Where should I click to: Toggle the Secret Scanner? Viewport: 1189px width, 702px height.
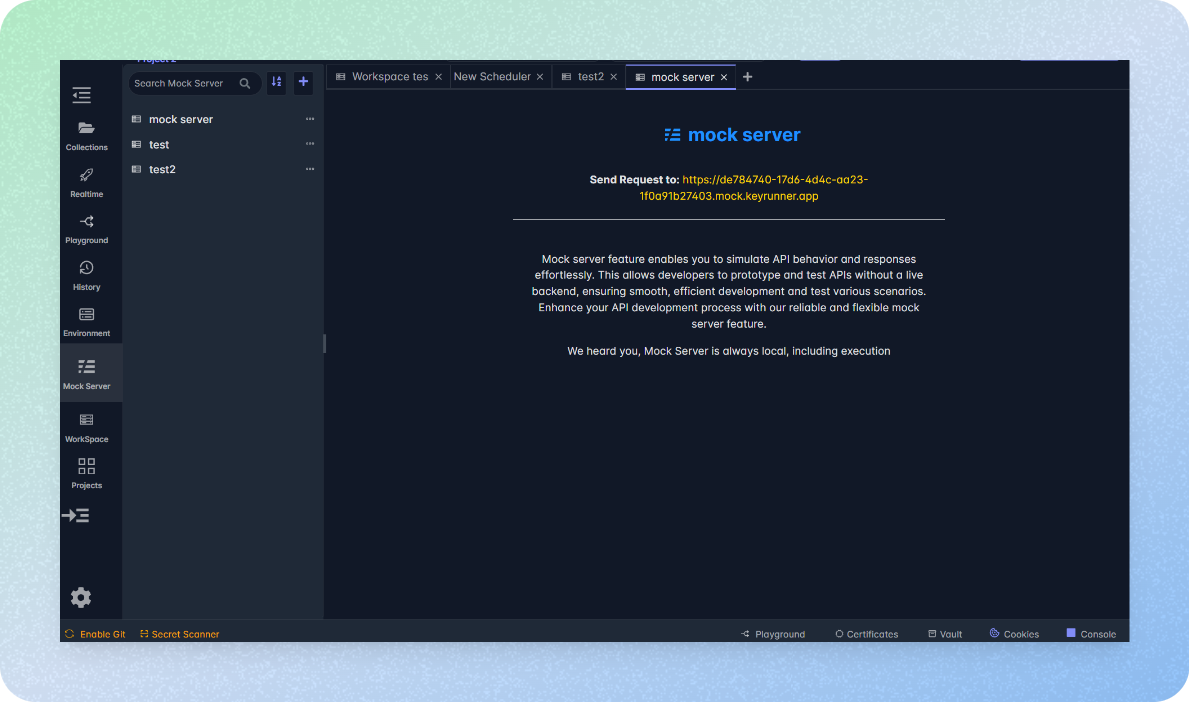pyautogui.click(x=179, y=633)
